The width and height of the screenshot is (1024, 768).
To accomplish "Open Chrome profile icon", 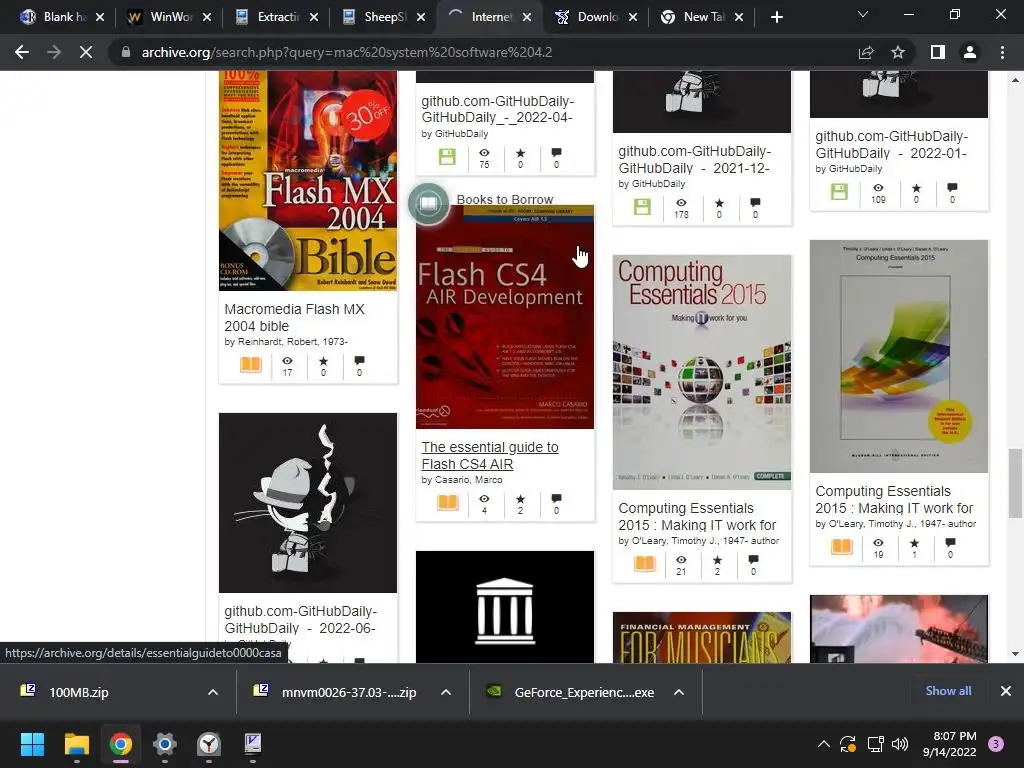I will coord(970,52).
